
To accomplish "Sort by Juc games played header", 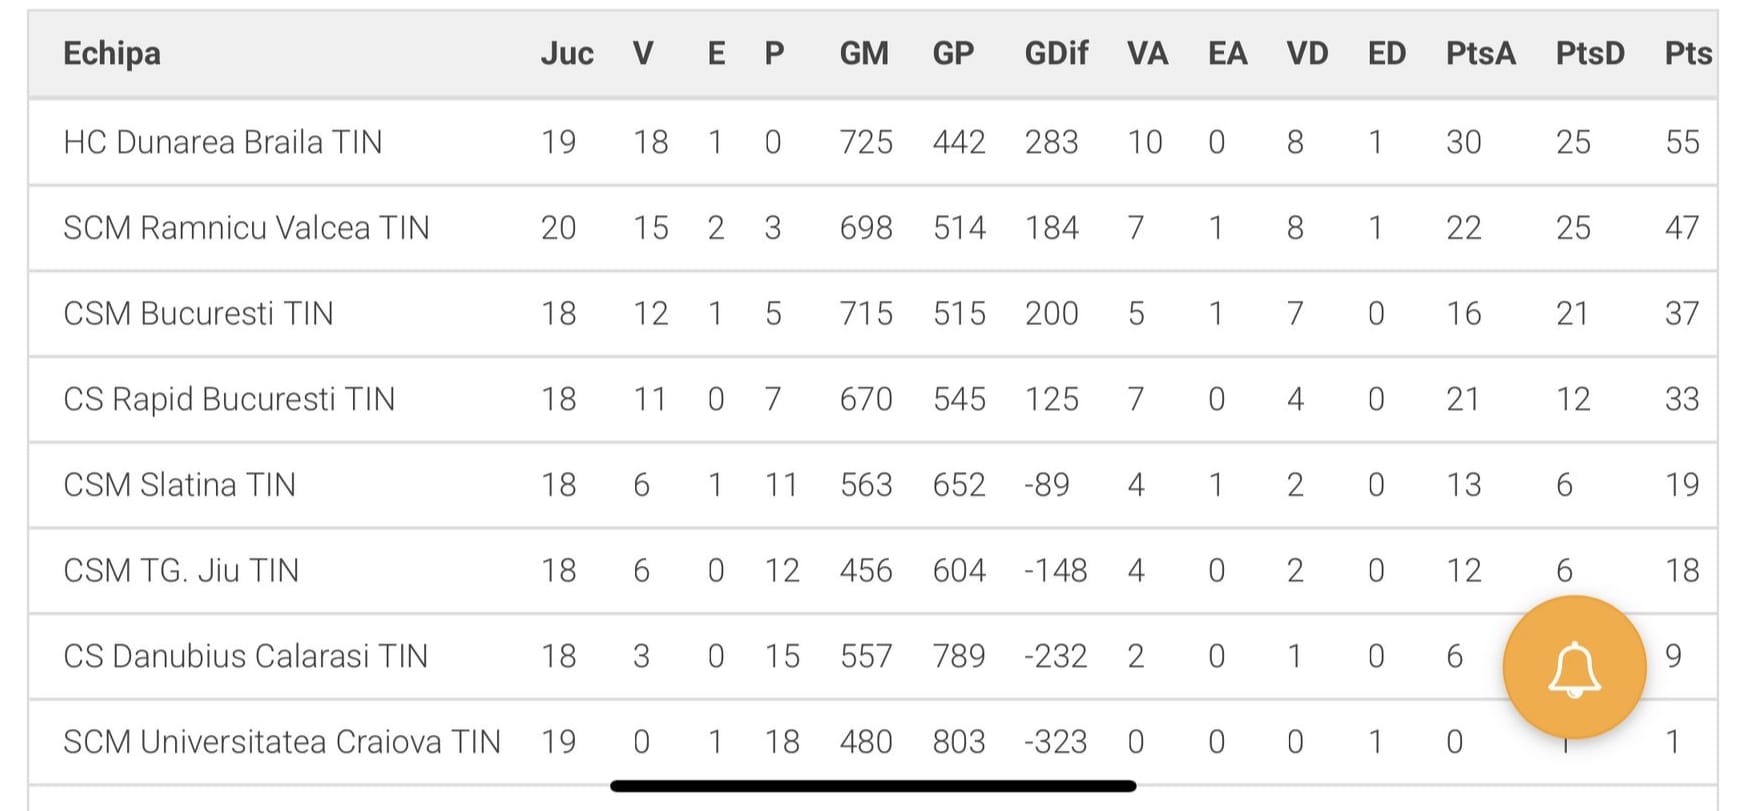I will tap(567, 53).
